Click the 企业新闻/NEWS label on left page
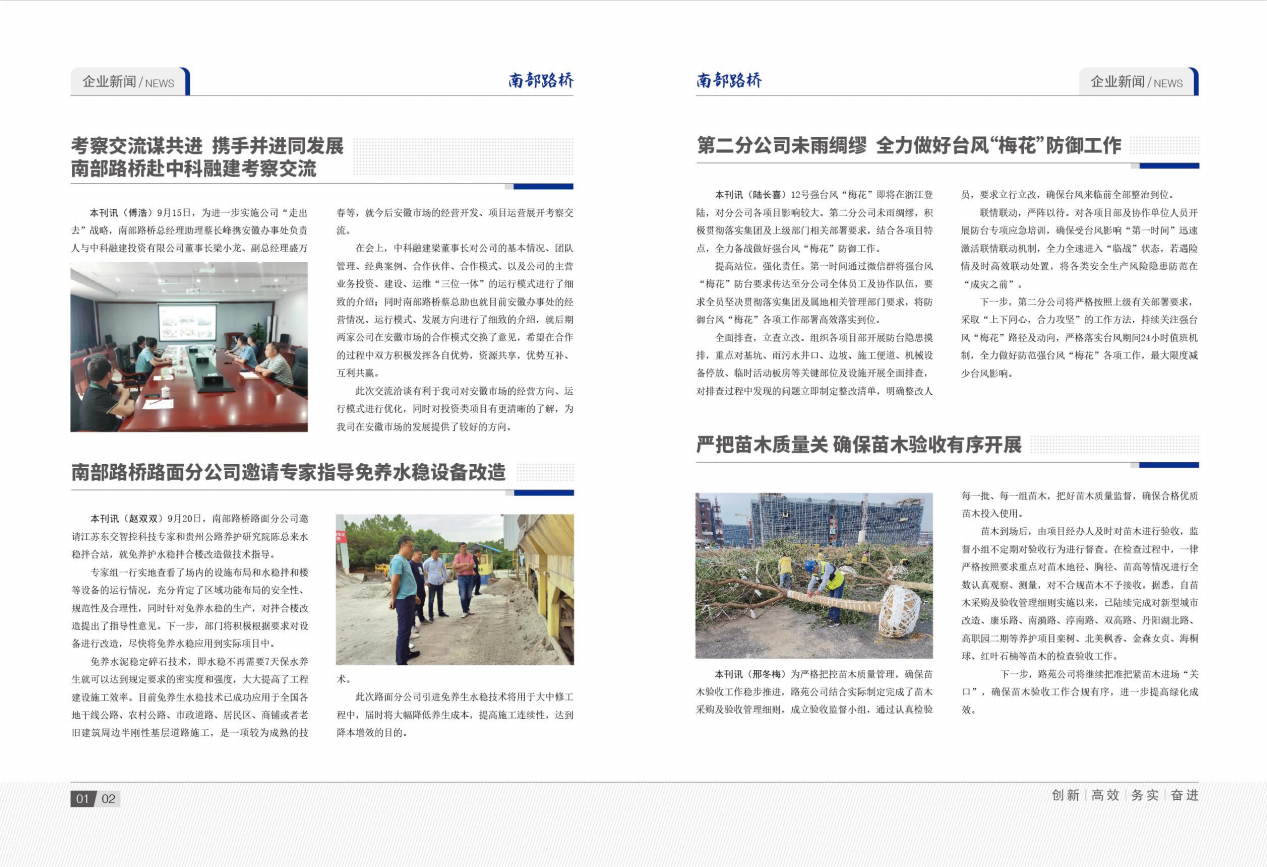Screen dimensions: 1267x867 129,82
